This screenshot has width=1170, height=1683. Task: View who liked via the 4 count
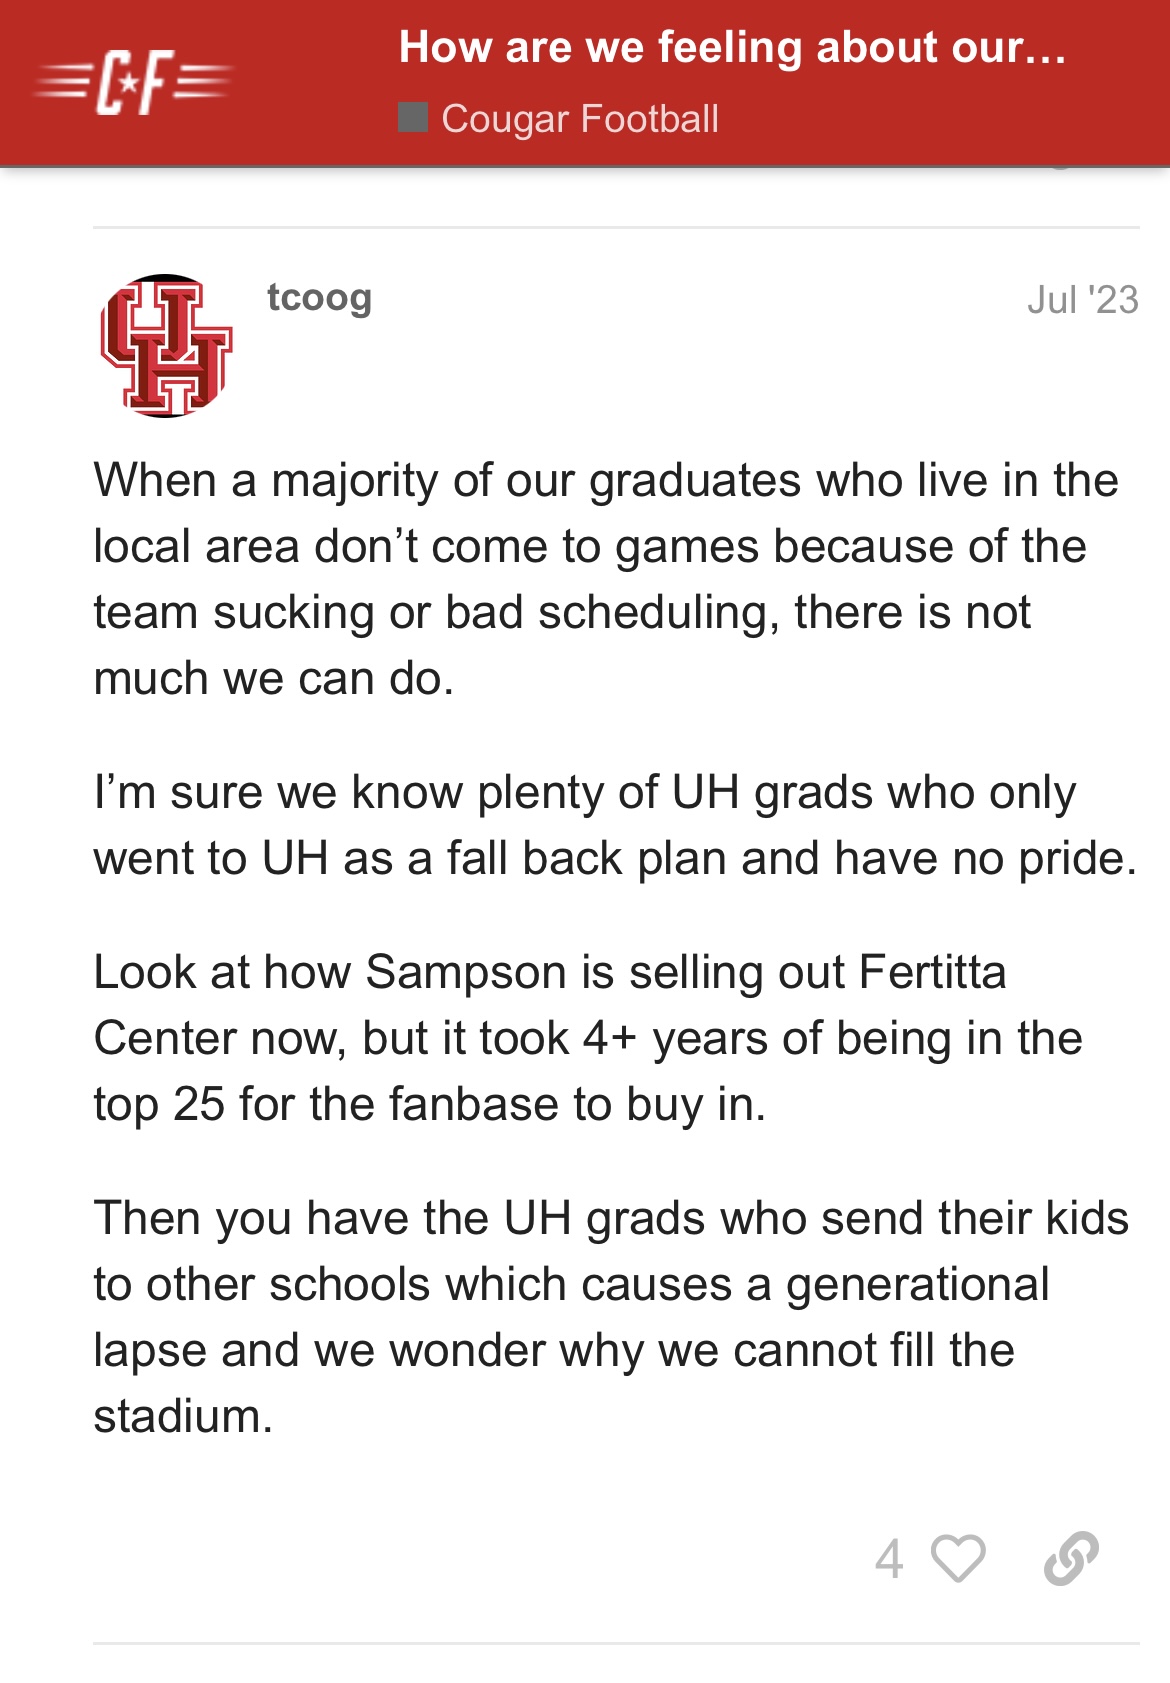coord(888,1558)
